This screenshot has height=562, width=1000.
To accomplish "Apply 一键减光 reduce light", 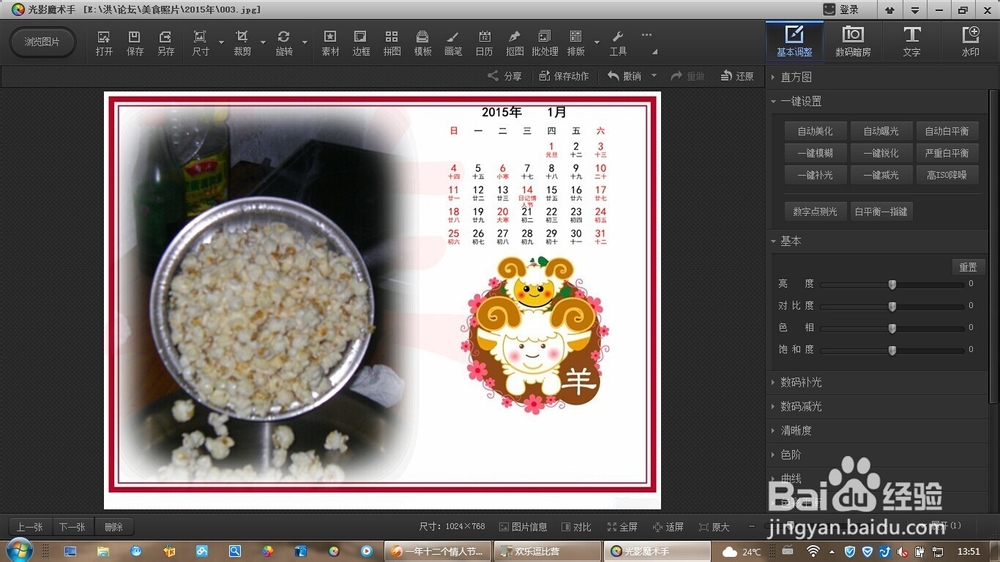I will pos(881,175).
